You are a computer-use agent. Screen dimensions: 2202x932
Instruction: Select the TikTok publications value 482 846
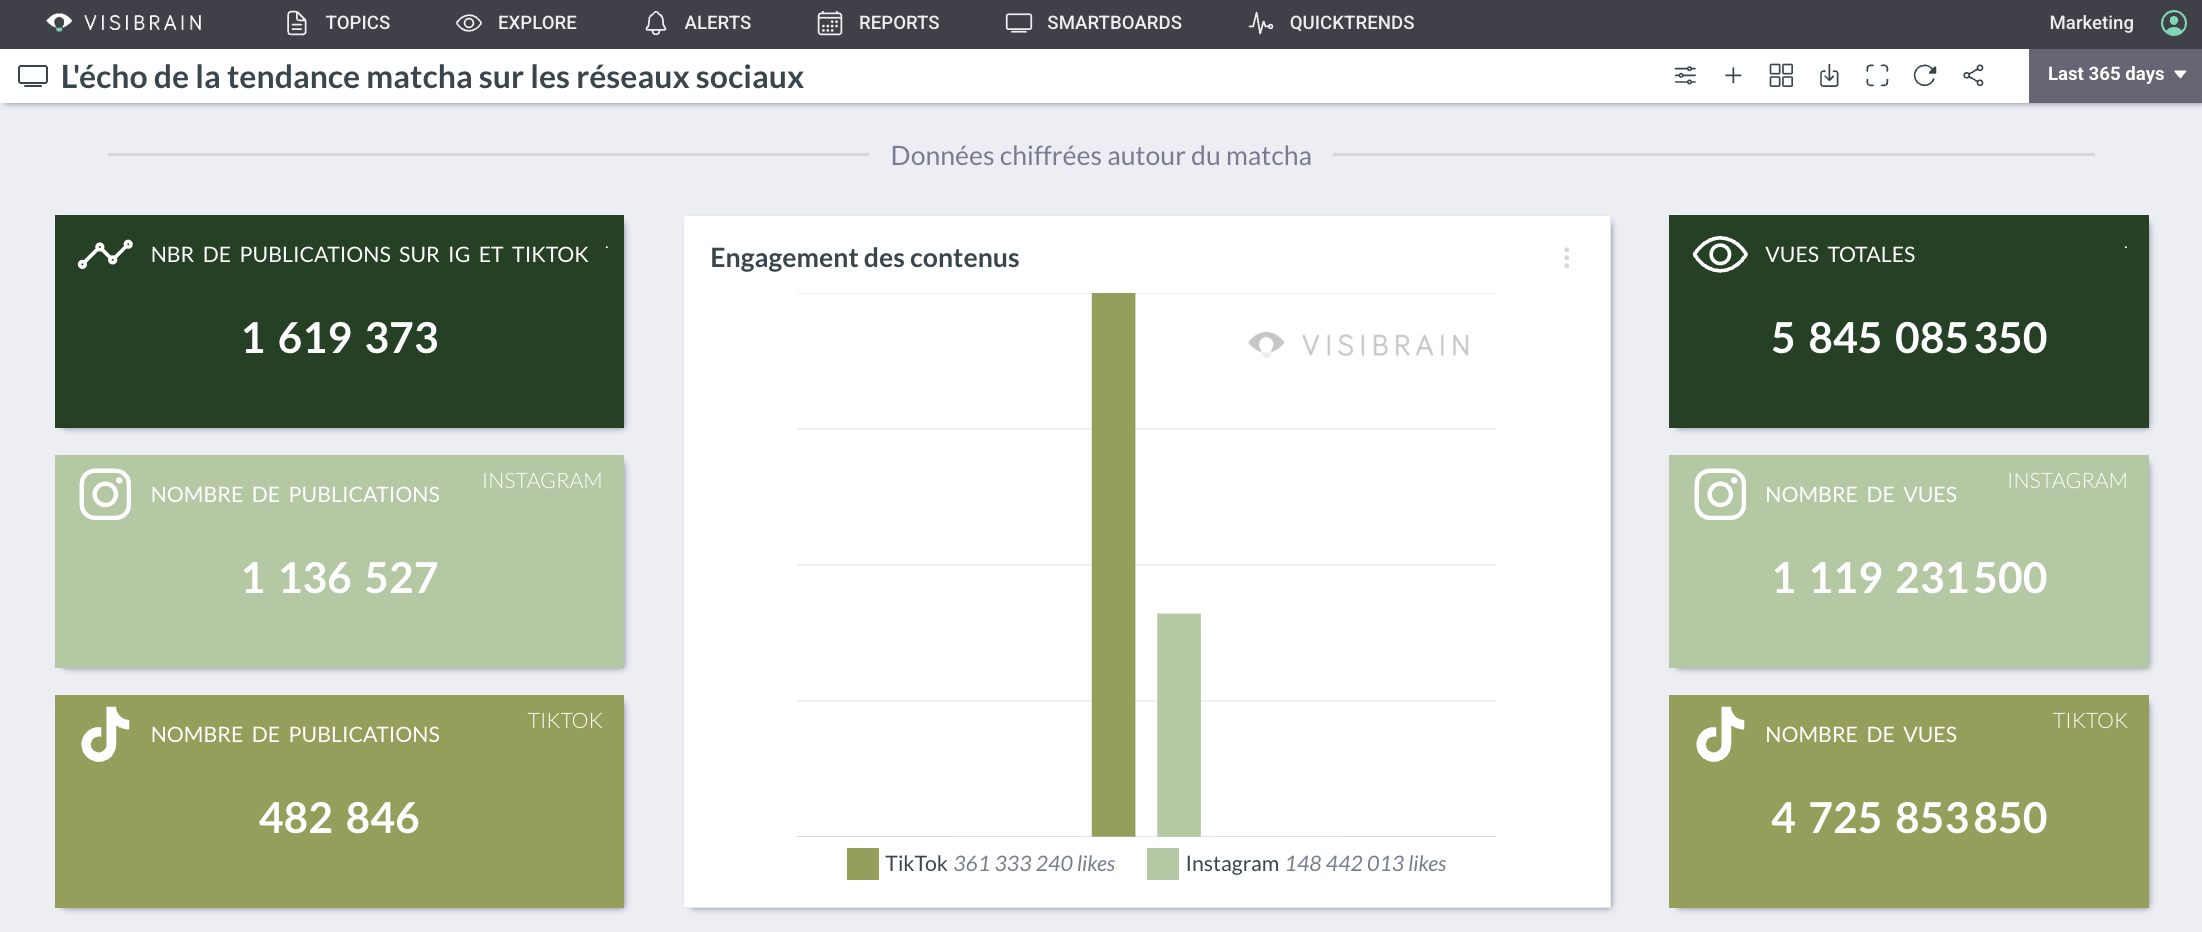[339, 818]
